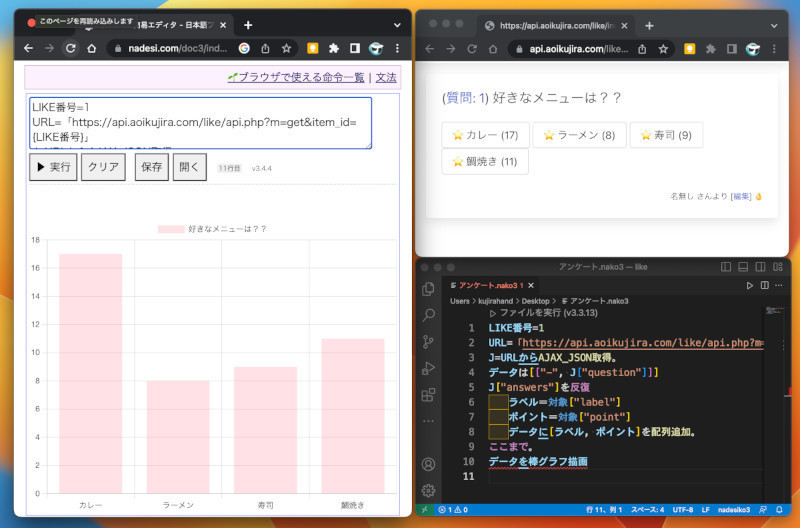Viewport: 800px width, 528px height.
Task: Open the editor More Actions ellipsis in VS Code
Action: coord(779,285)
